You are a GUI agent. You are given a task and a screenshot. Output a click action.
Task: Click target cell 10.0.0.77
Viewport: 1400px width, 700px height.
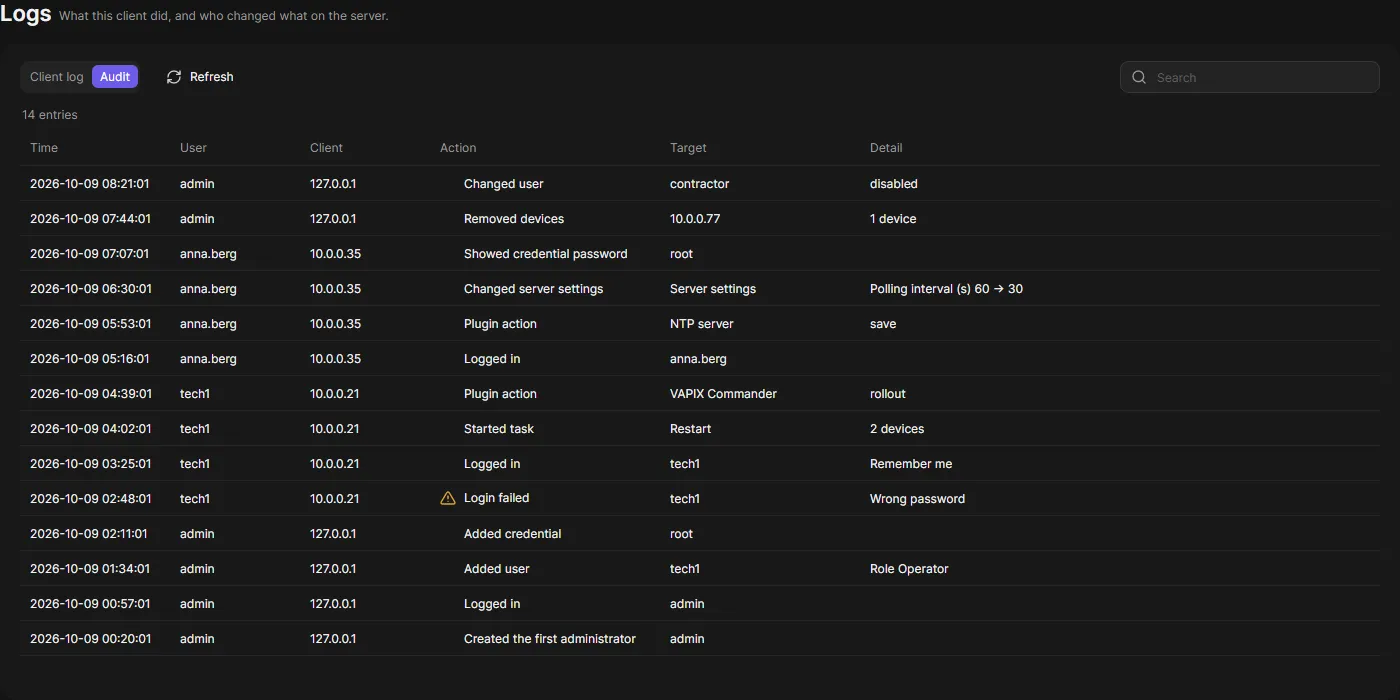click(695, 219)
